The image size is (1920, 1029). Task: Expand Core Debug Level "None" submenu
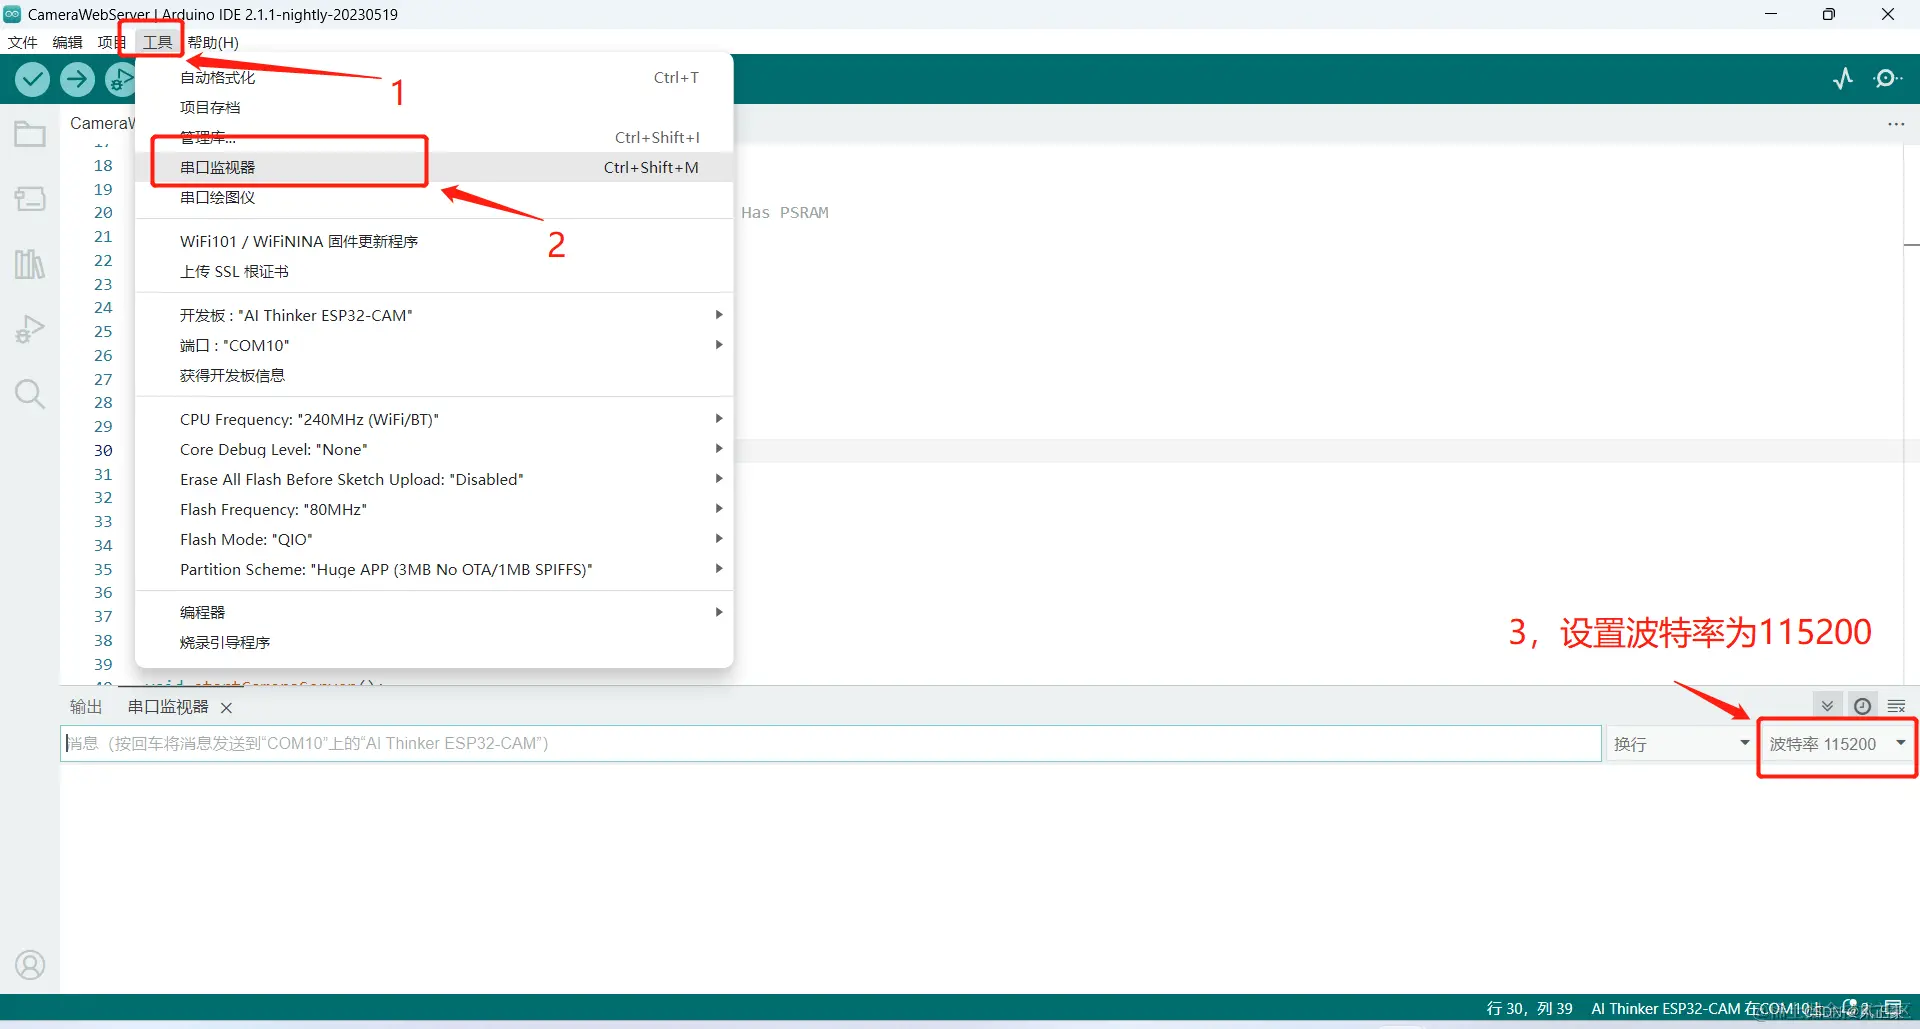click(x=434, y=449)
